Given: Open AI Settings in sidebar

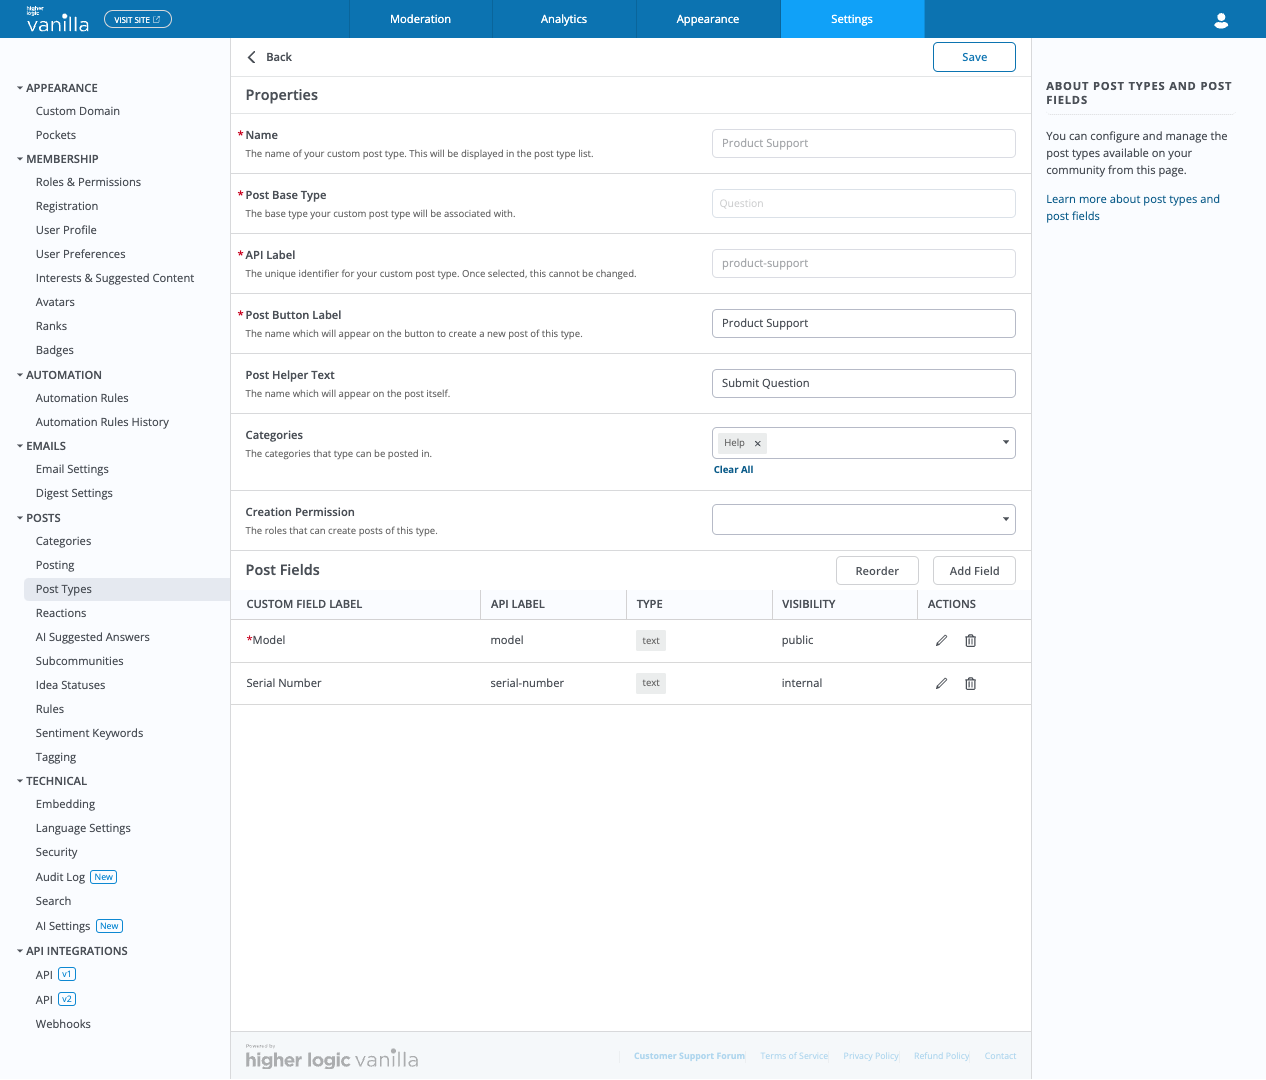Looking at the screenshot, I should pyautogui.click(x=63, y=926).
